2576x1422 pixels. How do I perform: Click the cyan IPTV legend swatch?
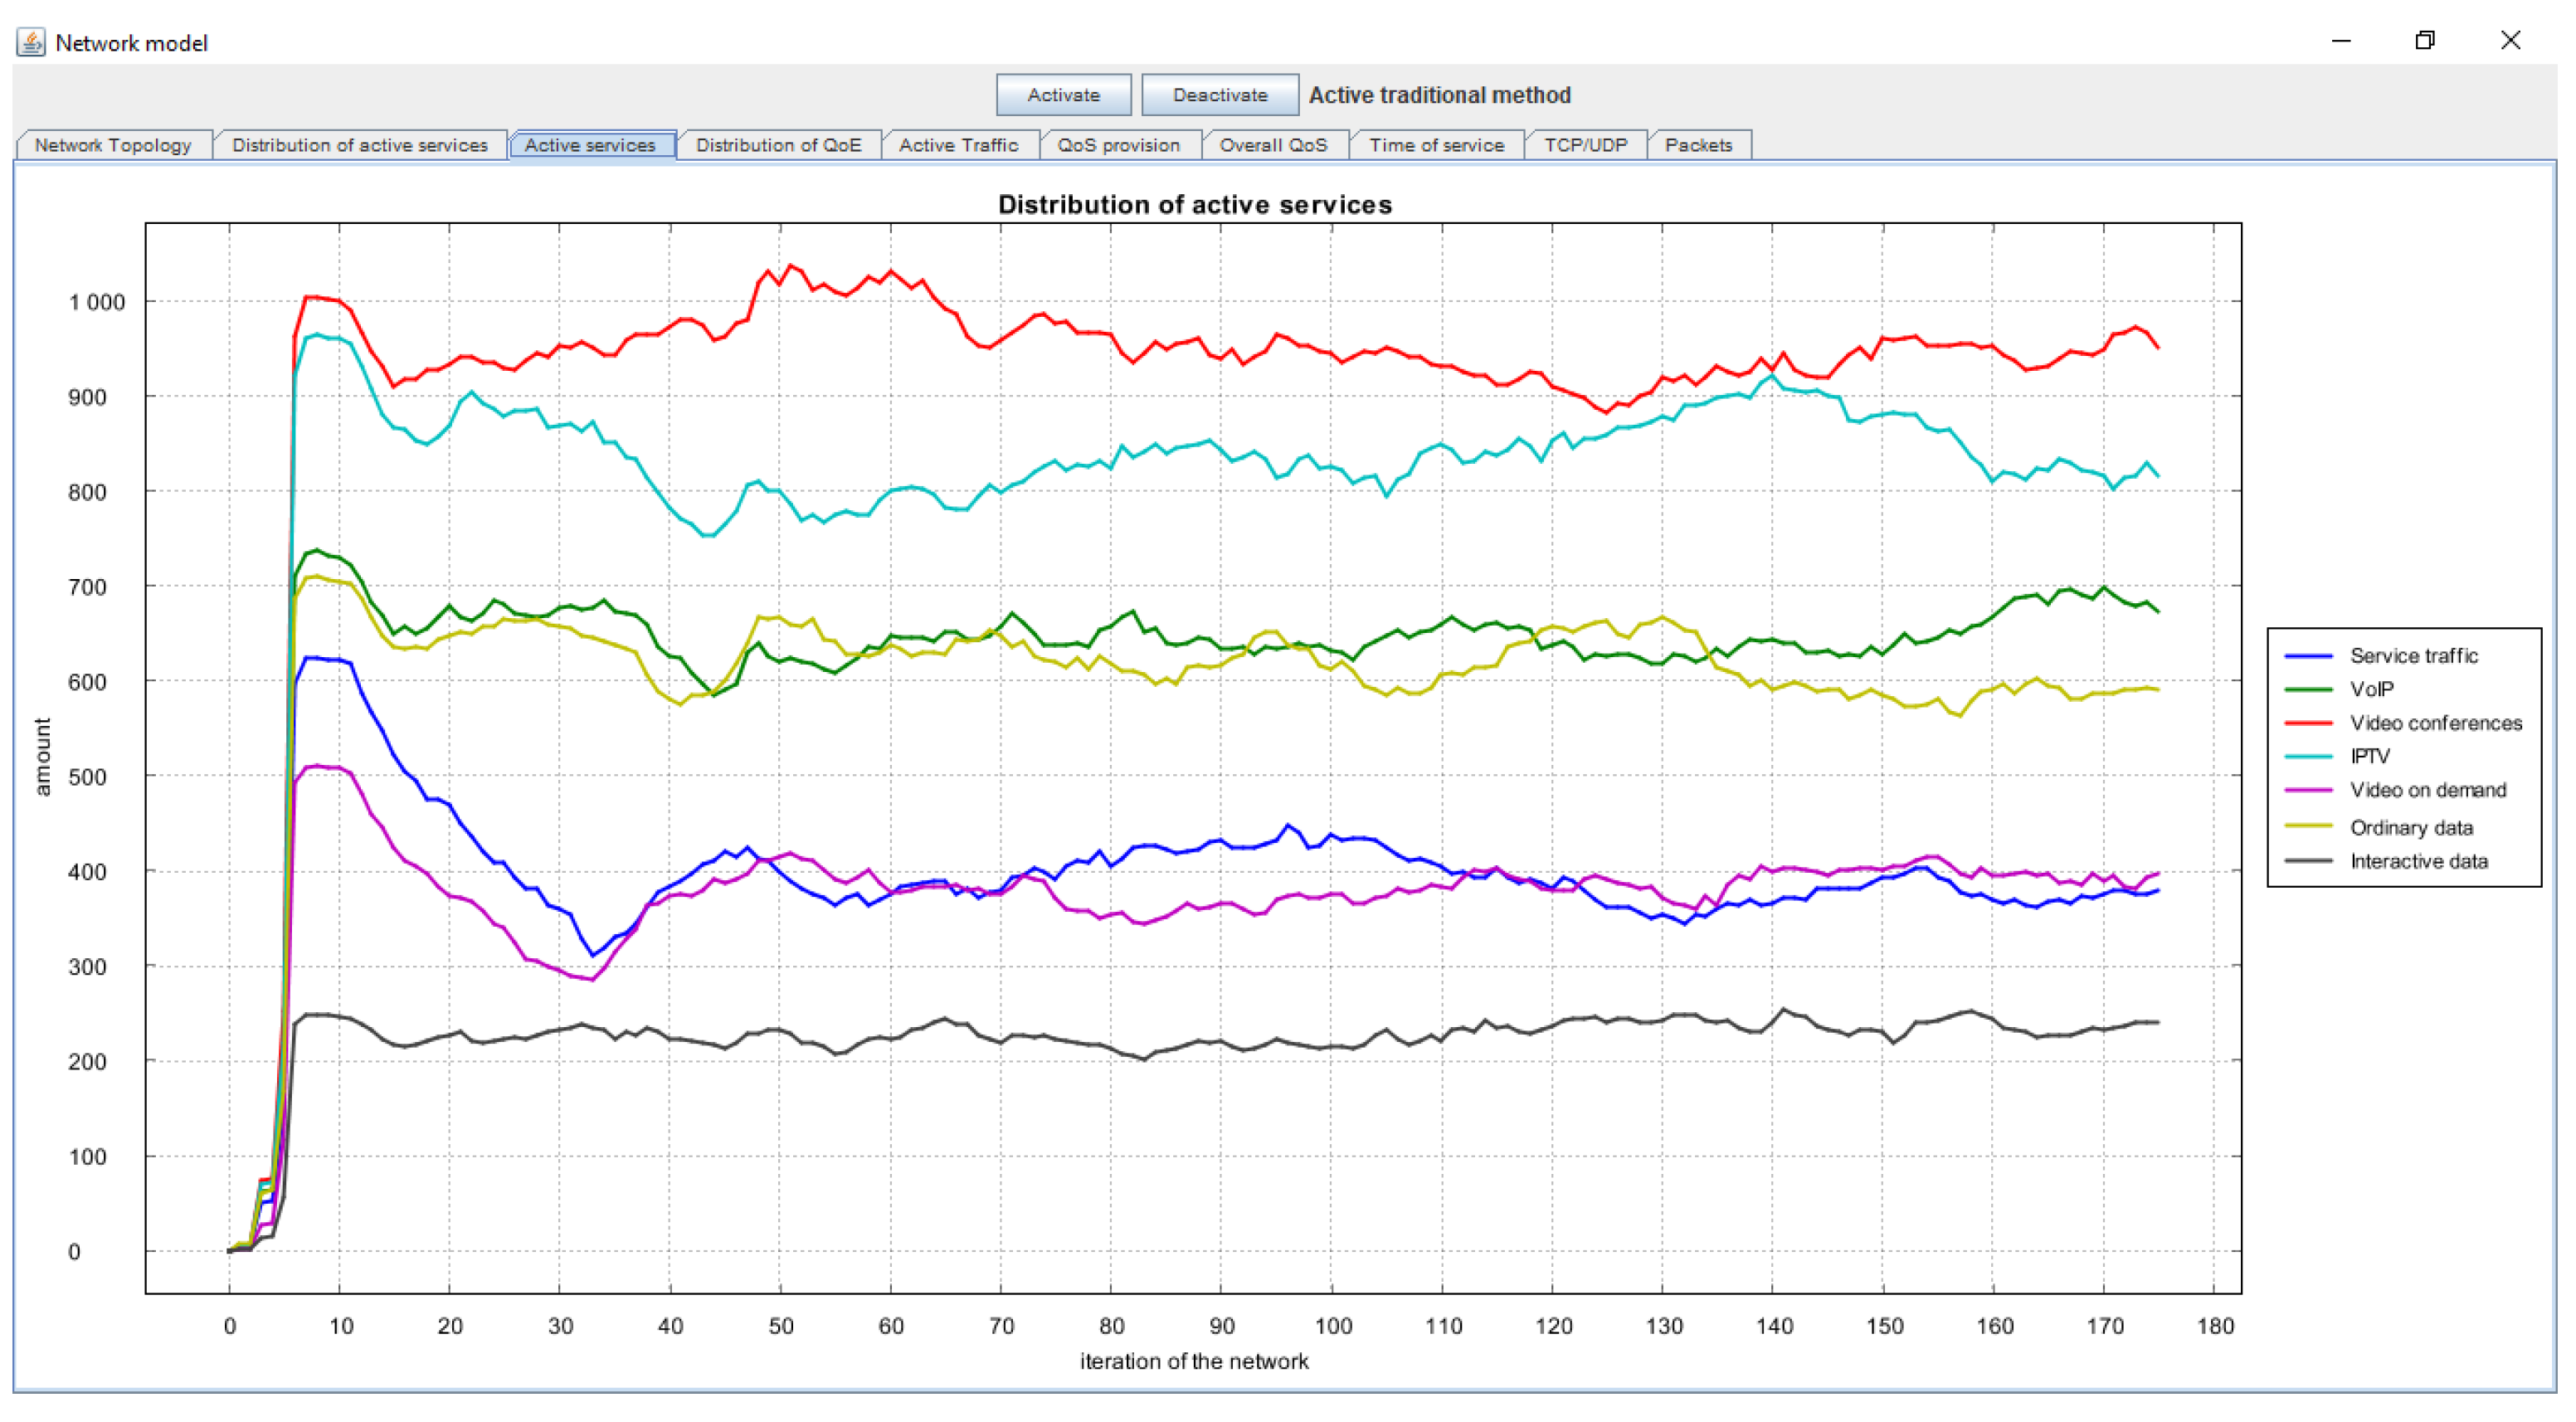tap(2308, 757)
